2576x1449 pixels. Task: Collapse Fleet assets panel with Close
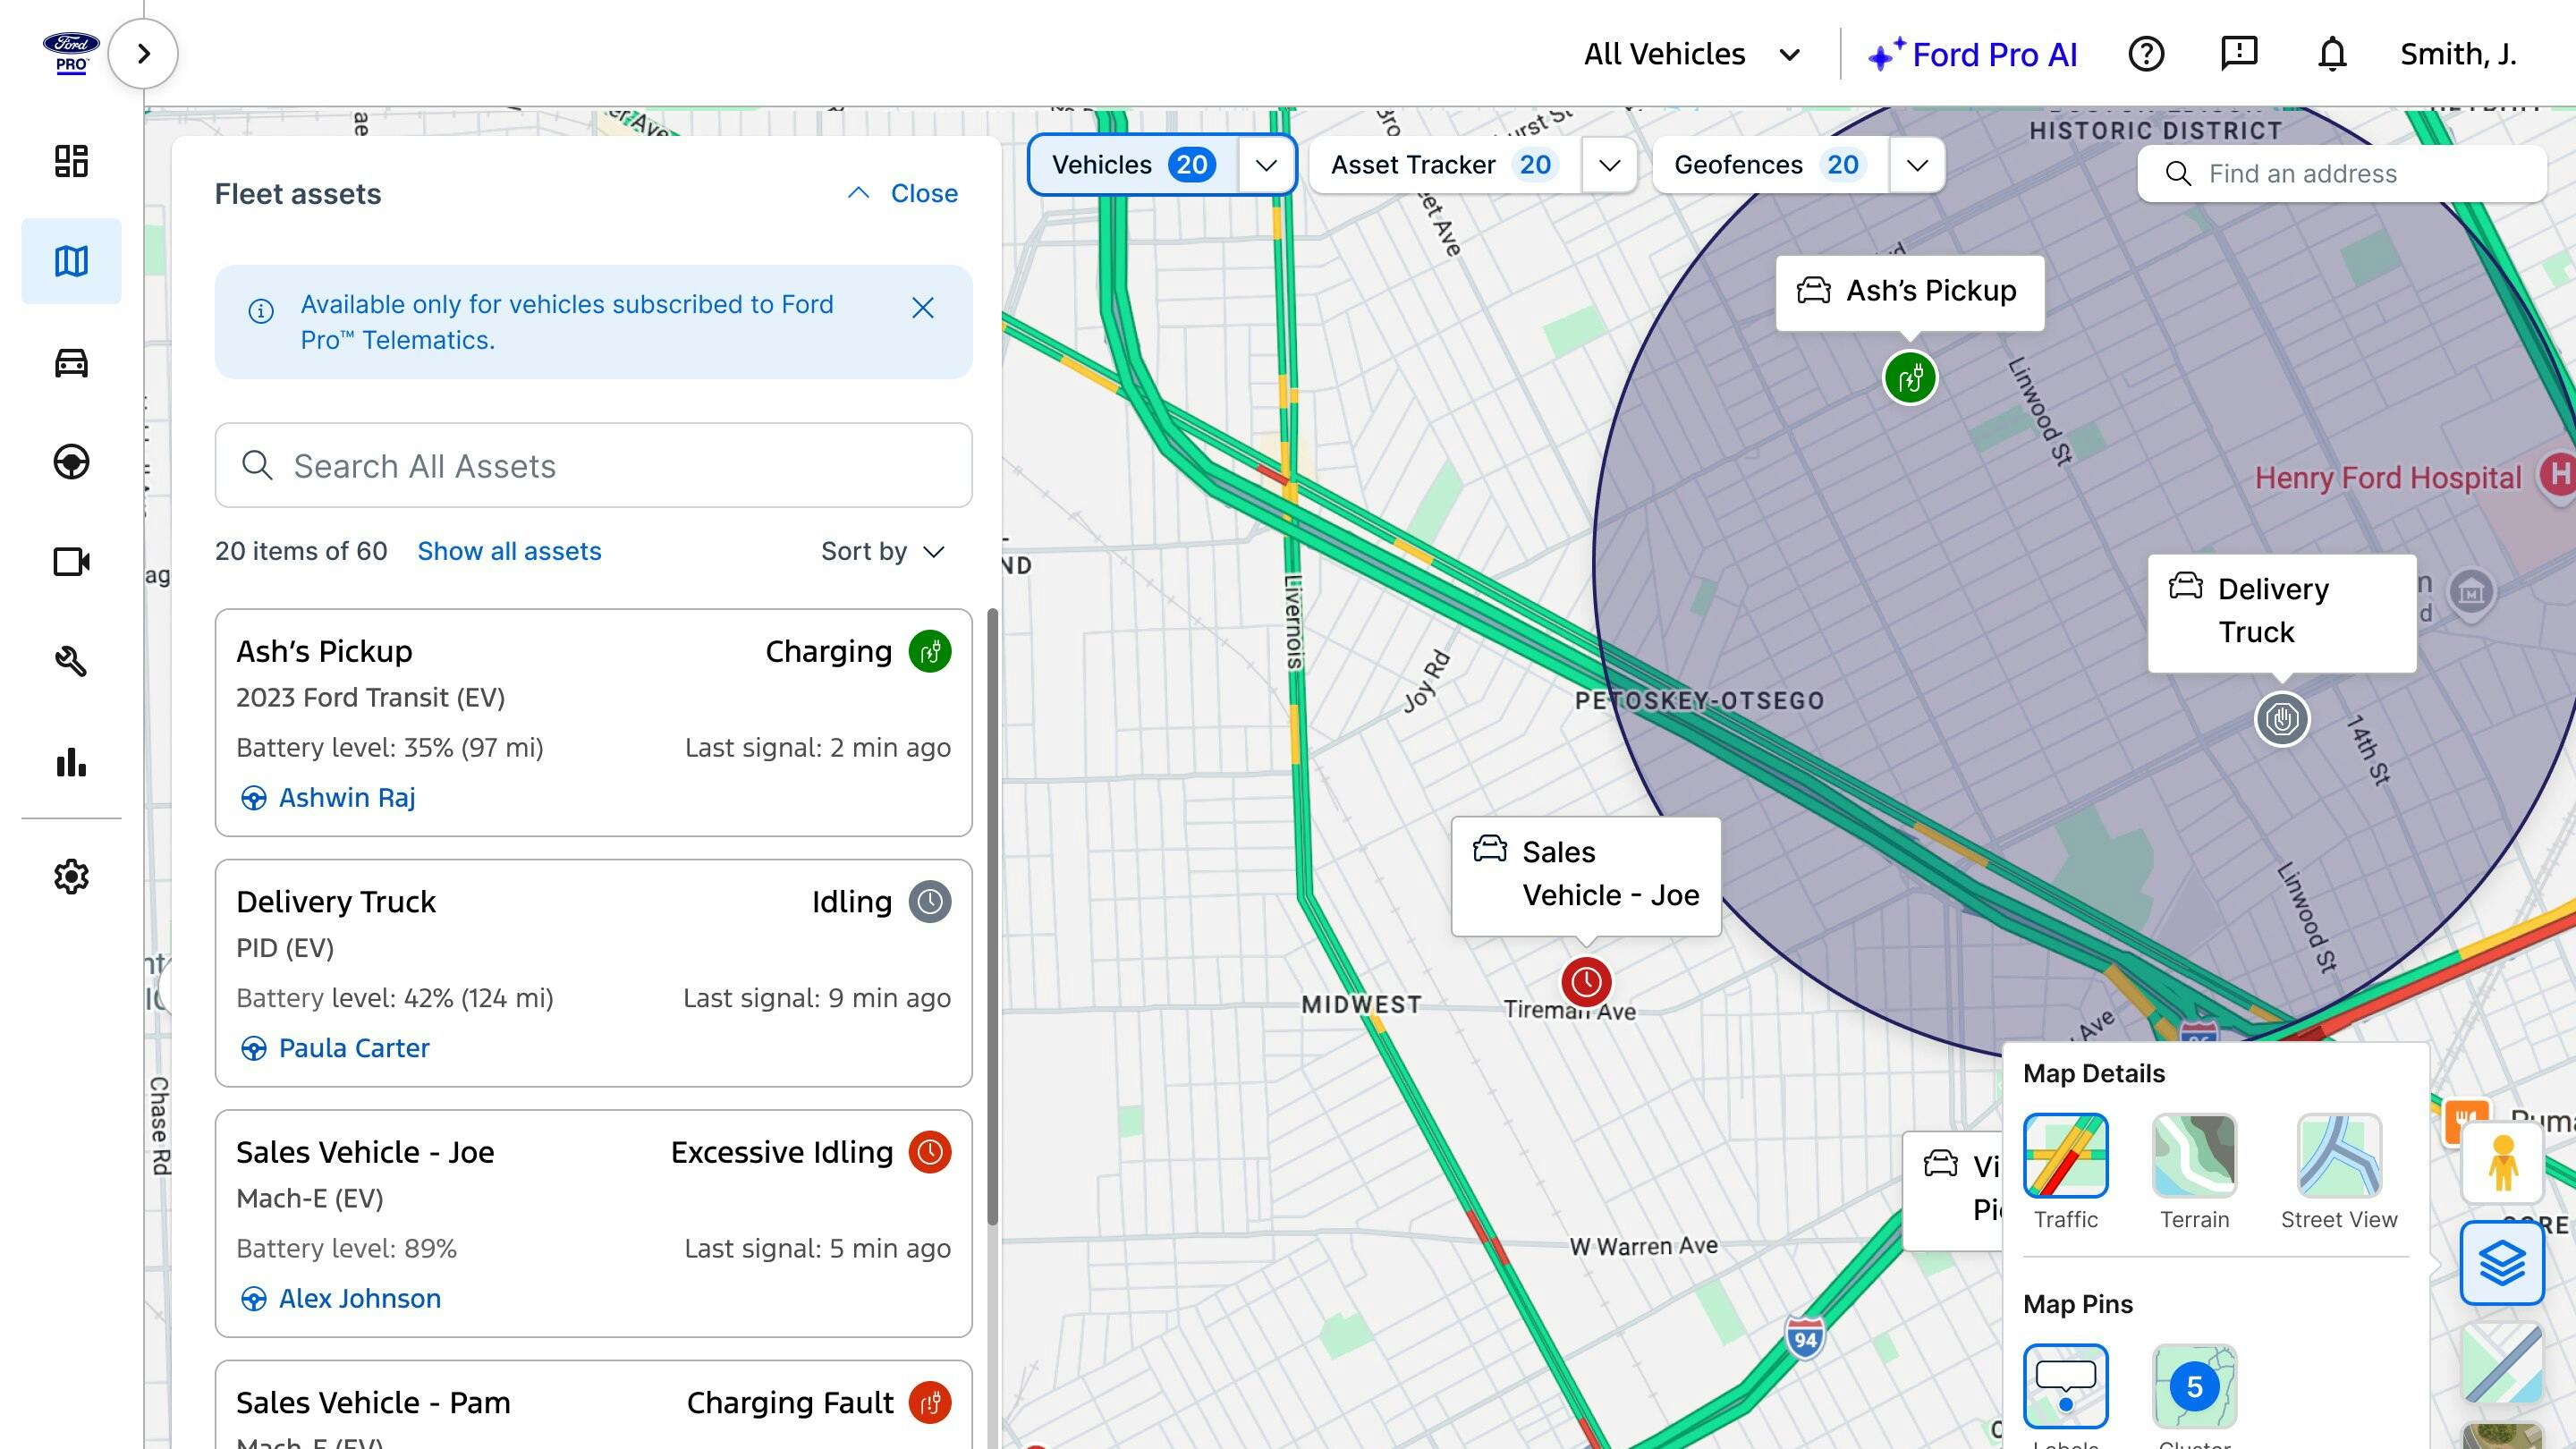click(x=903, y=193)
